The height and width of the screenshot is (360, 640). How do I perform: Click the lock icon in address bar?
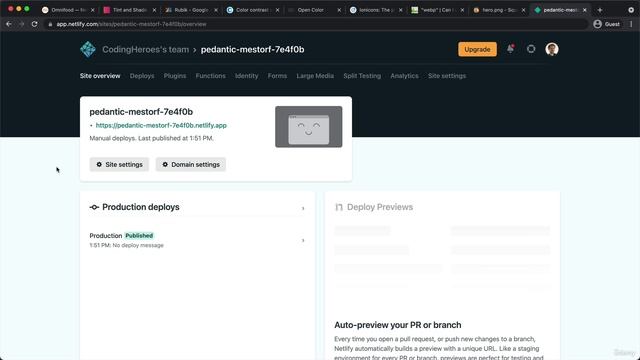[50, 24]
